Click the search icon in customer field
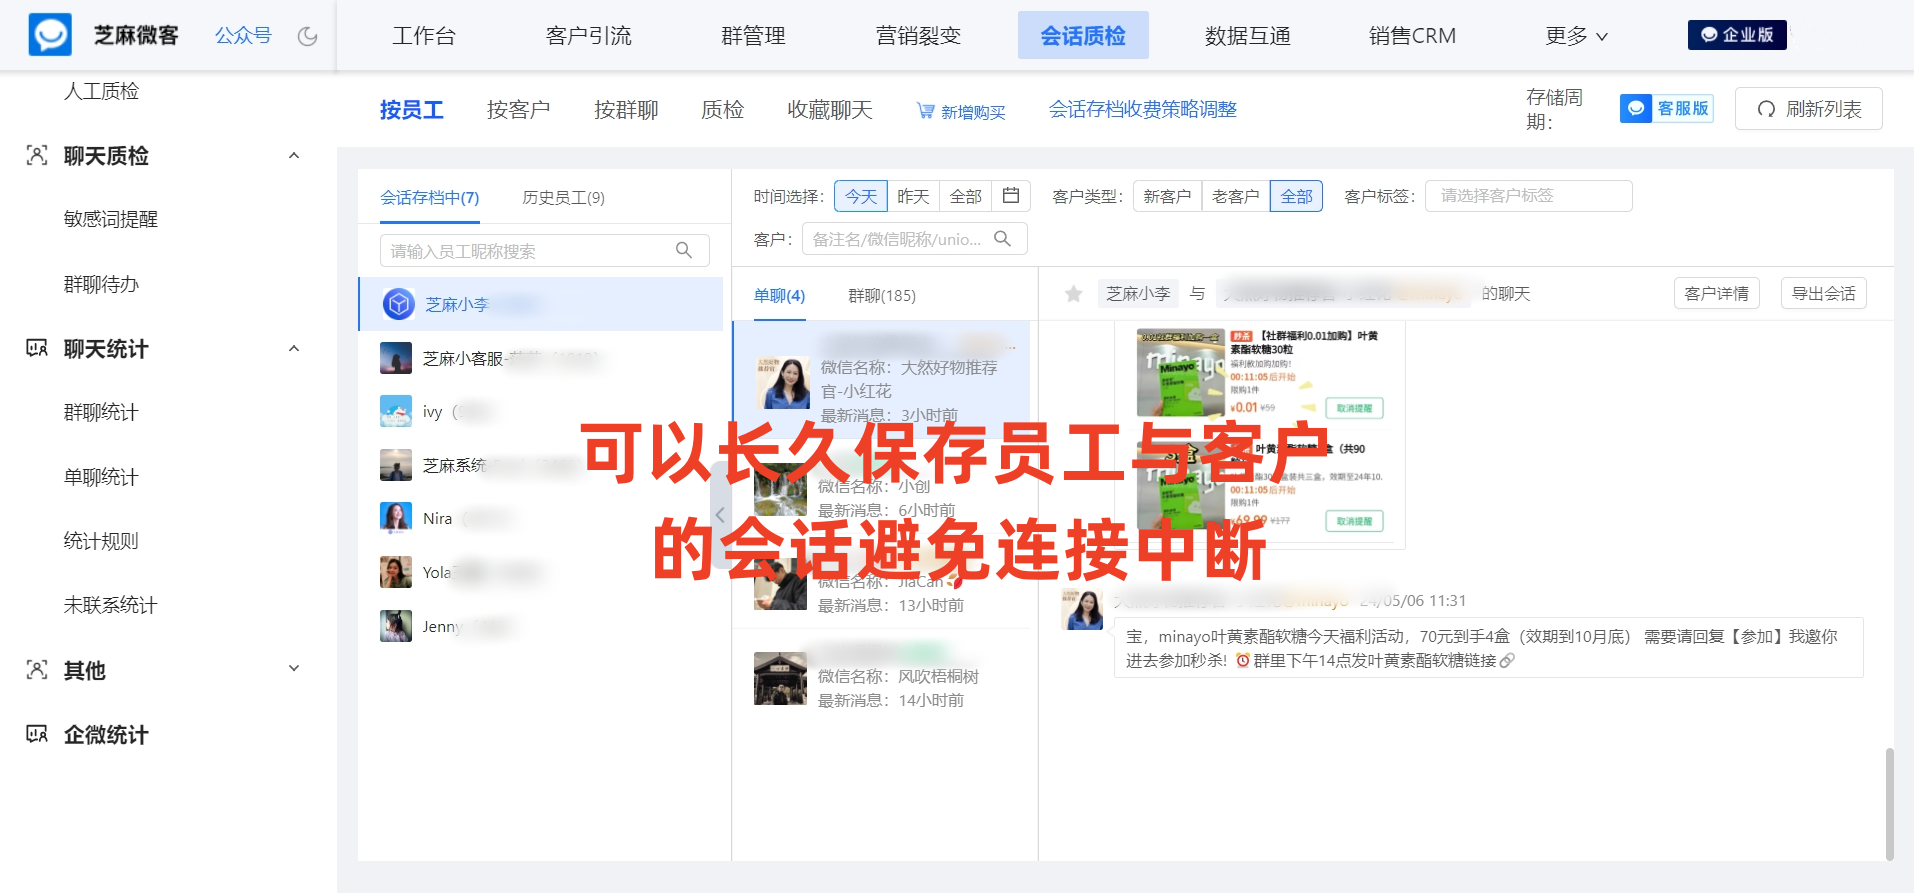This screenshot has height=893, width=1914. pos(1002,239)
